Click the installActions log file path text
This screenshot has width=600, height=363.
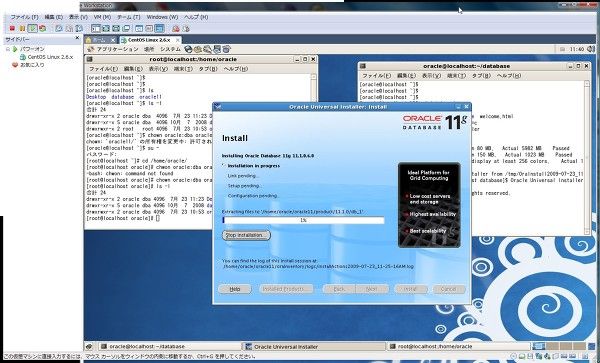click(x=318, y=266)
